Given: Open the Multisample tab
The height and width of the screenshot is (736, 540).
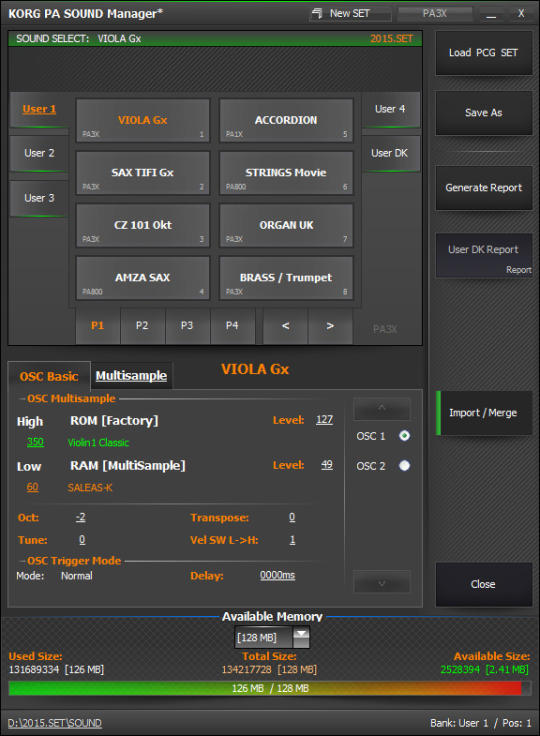Looking at the screenshot, I should [x=131, y=376].
